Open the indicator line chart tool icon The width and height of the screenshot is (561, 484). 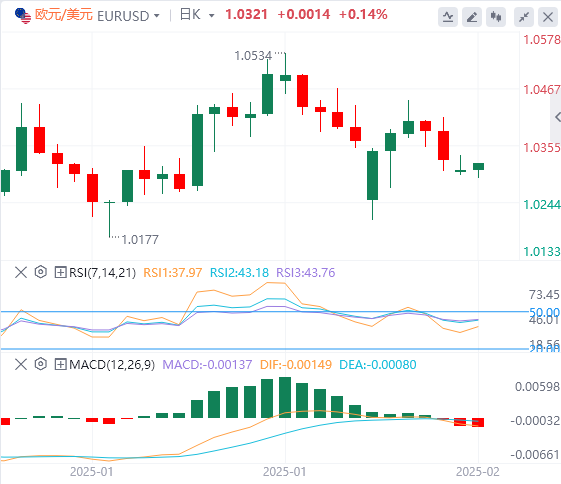tap(448, 17)
